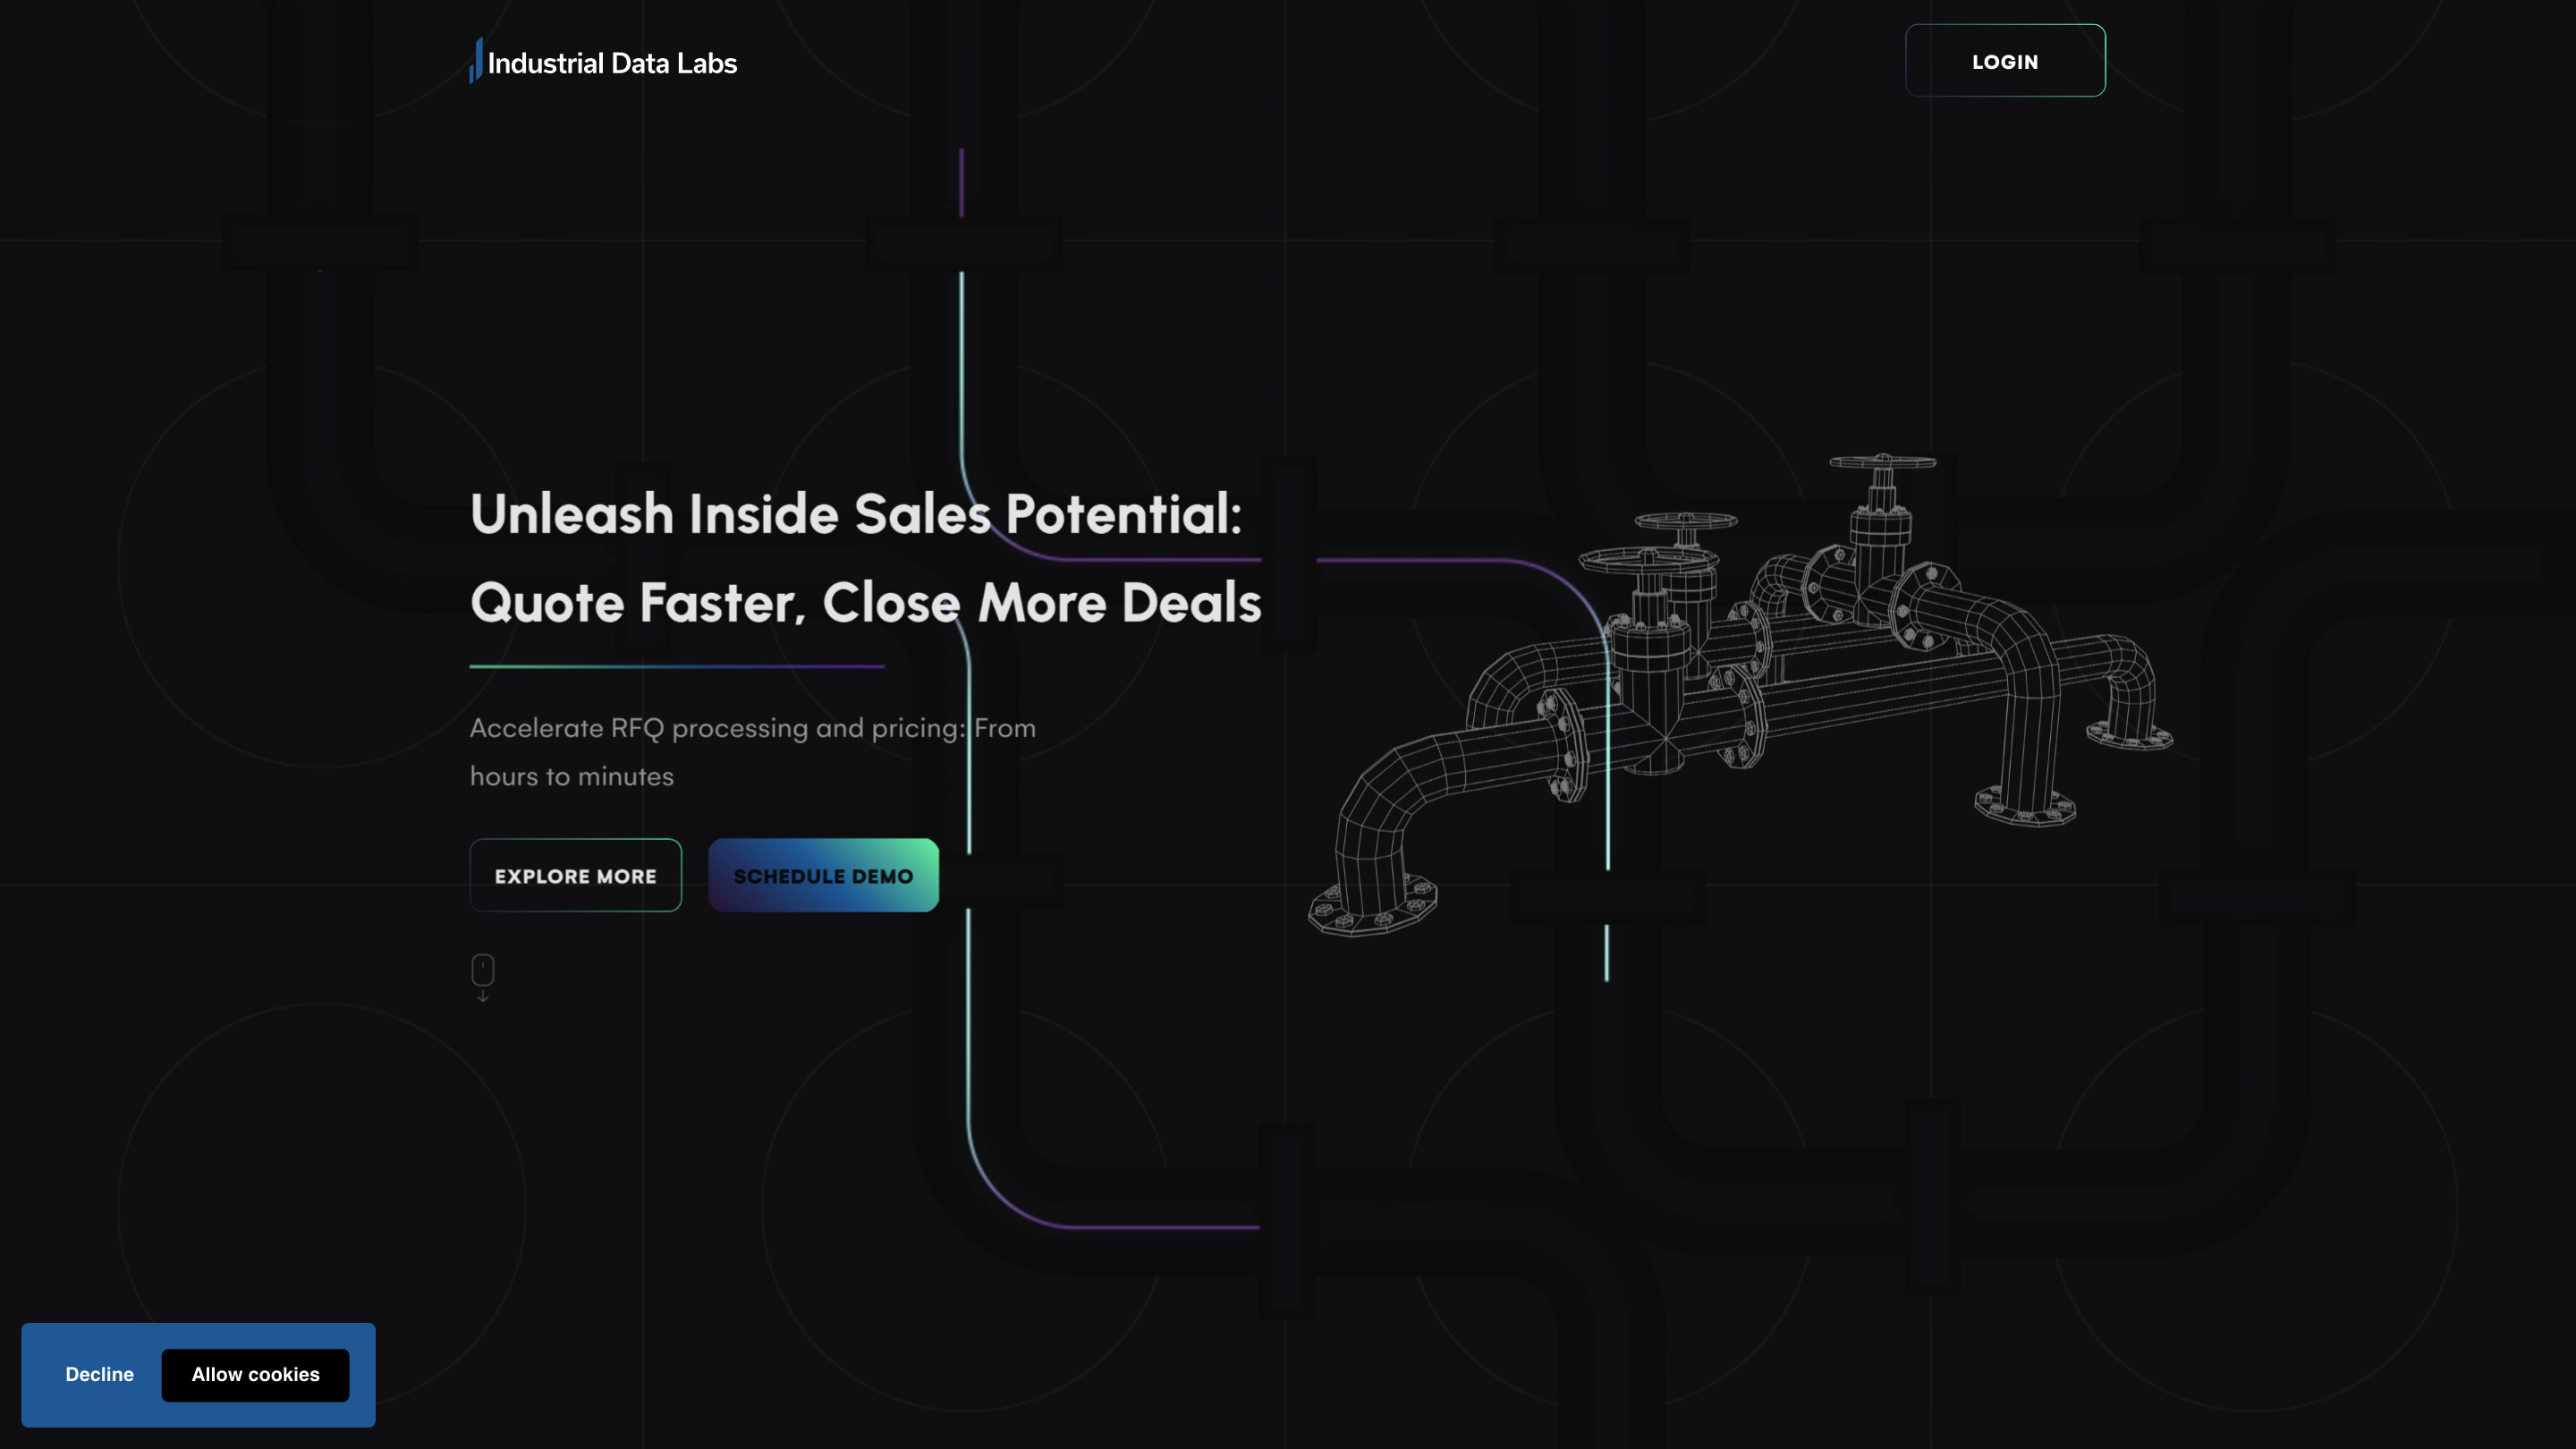Allow cookies in the consent banner
Screen dimensions: 2576x1449
pos(255,1375)
